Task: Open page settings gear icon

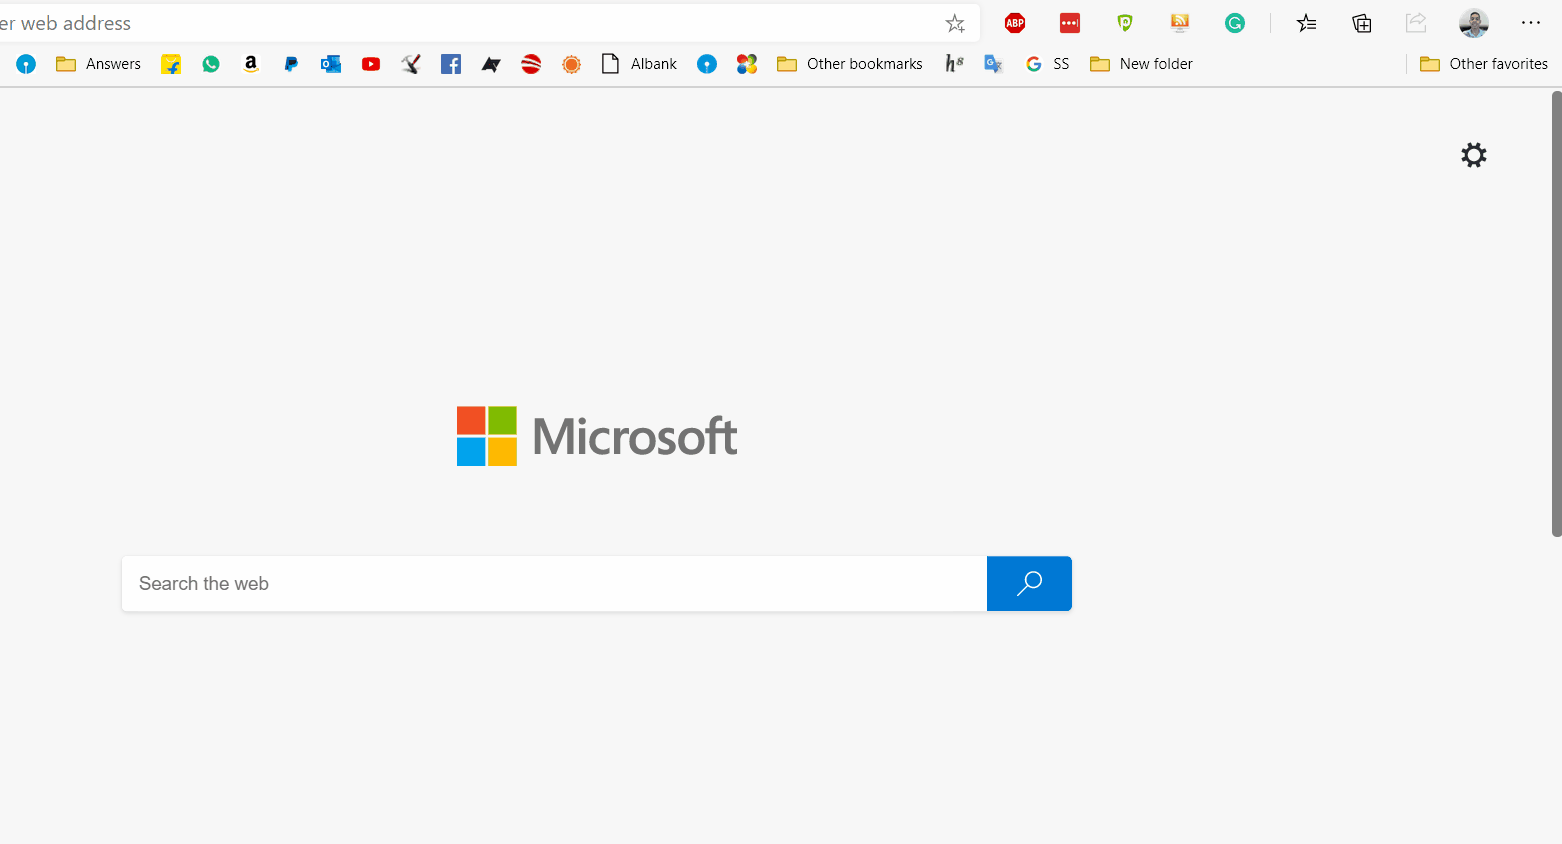Action: (x=1474, y=155)
